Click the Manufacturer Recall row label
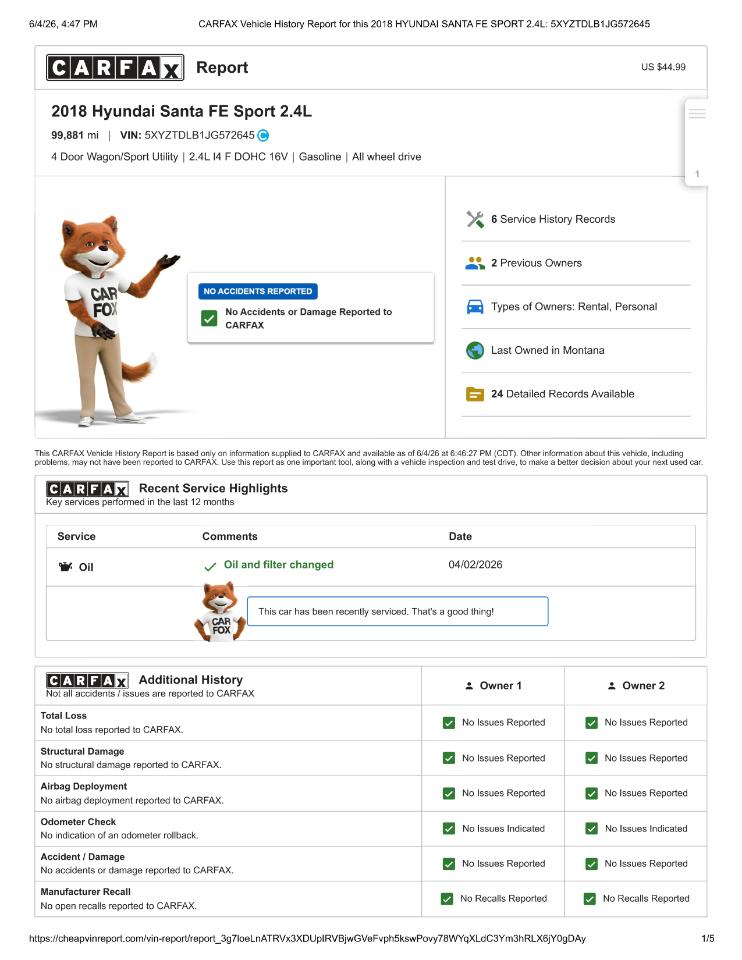 coord(86,891)
